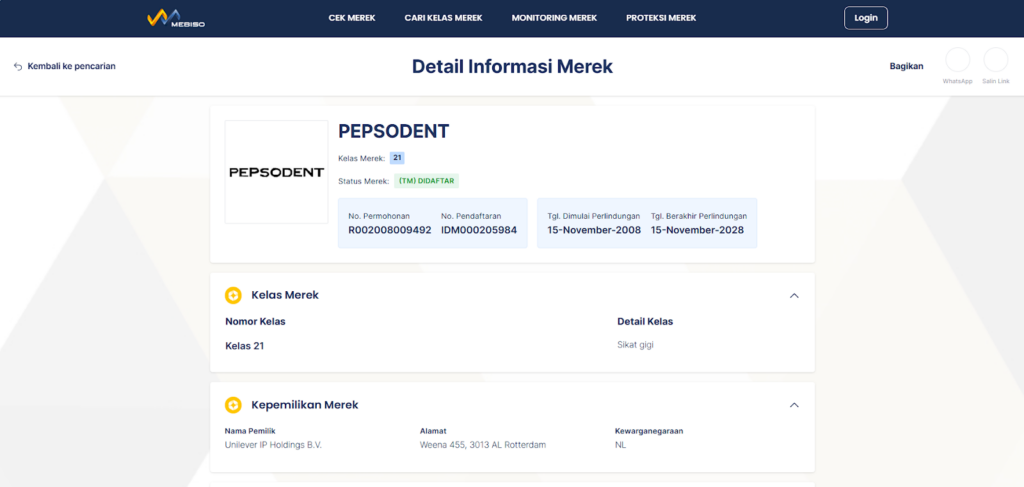Click the class 21 badge
Viewport: 1024px width, 487px height.
(x=397, y=158)
